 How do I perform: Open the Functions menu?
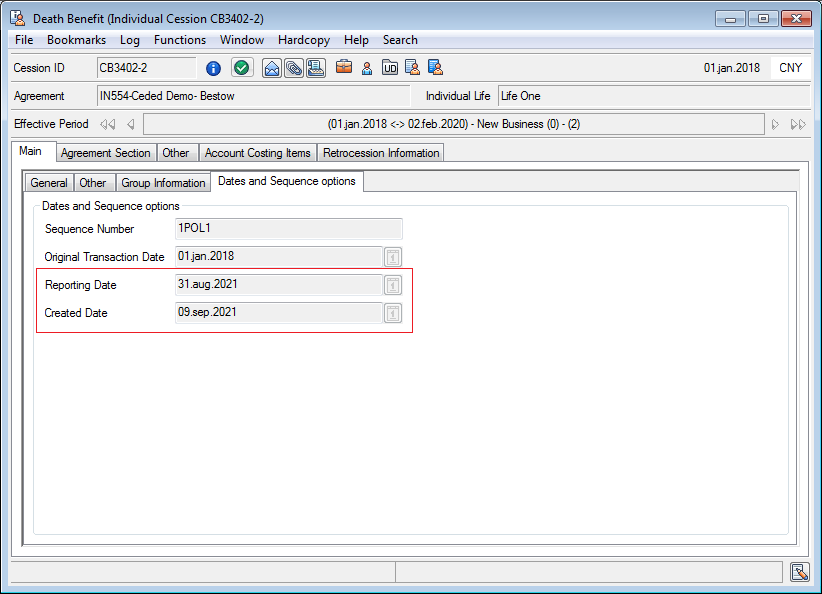[x=180, y=40]
